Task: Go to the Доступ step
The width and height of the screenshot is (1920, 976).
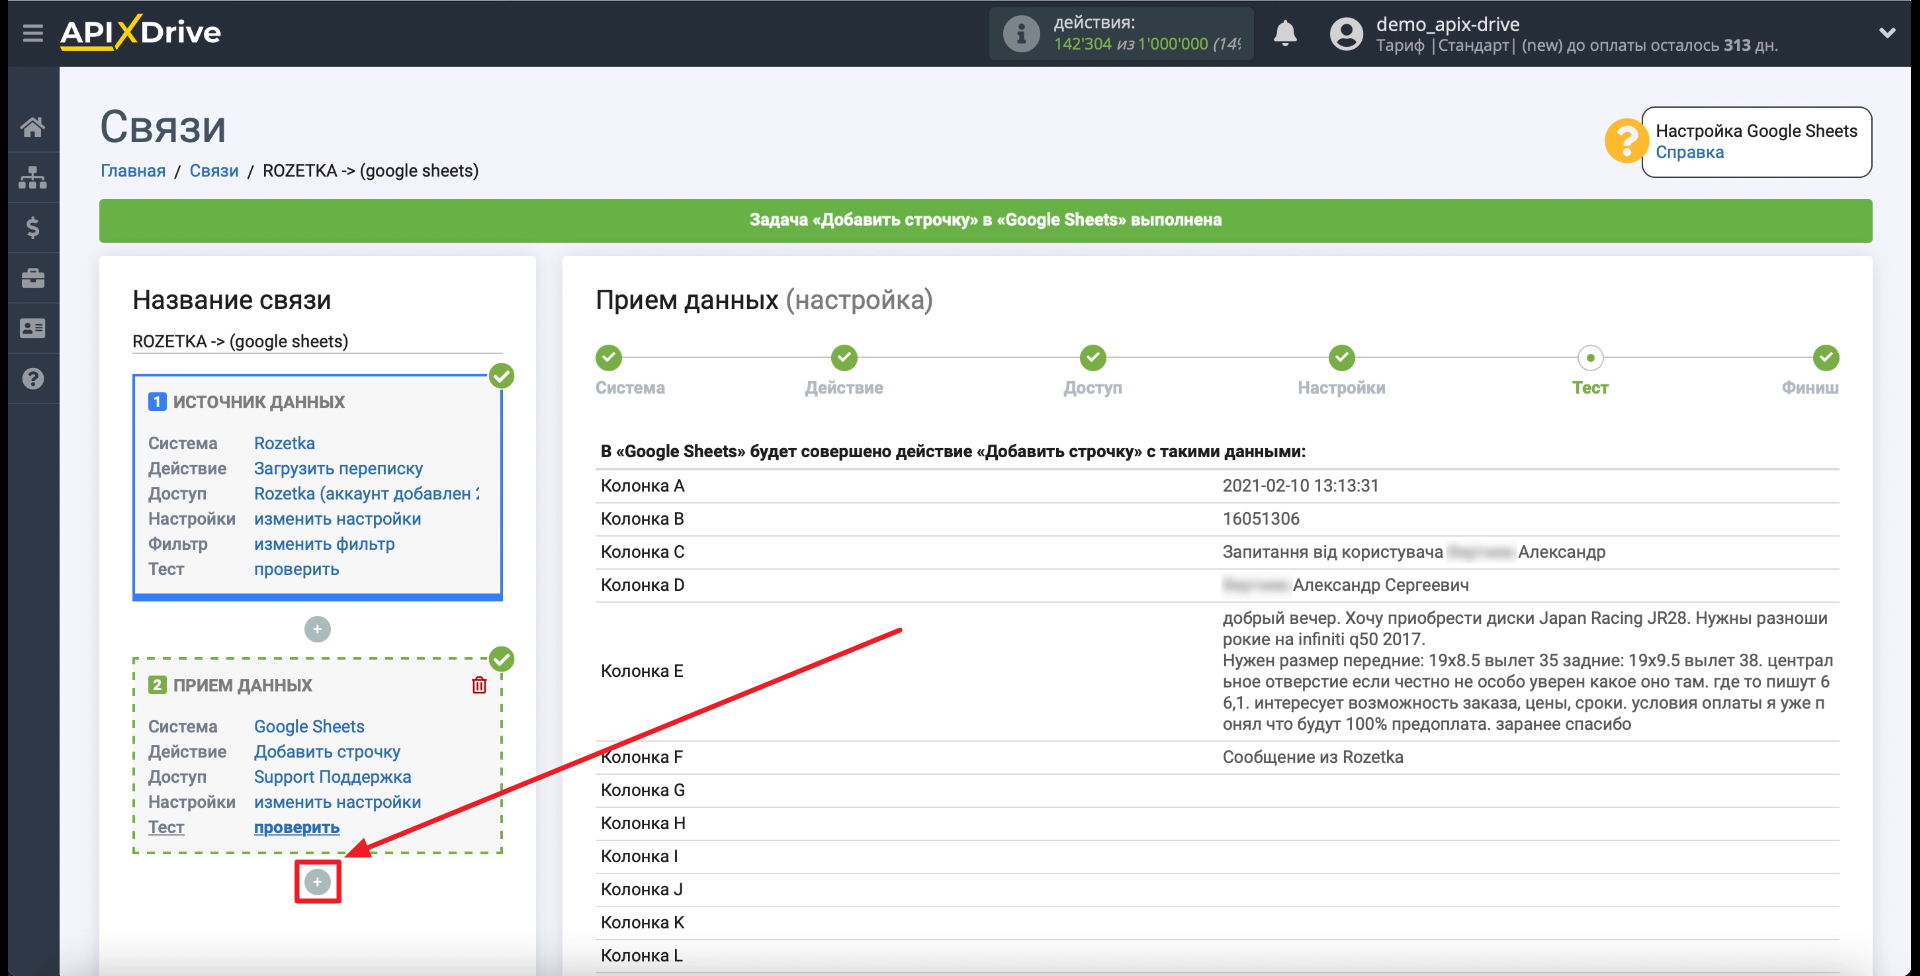Action: (1093, 358)
